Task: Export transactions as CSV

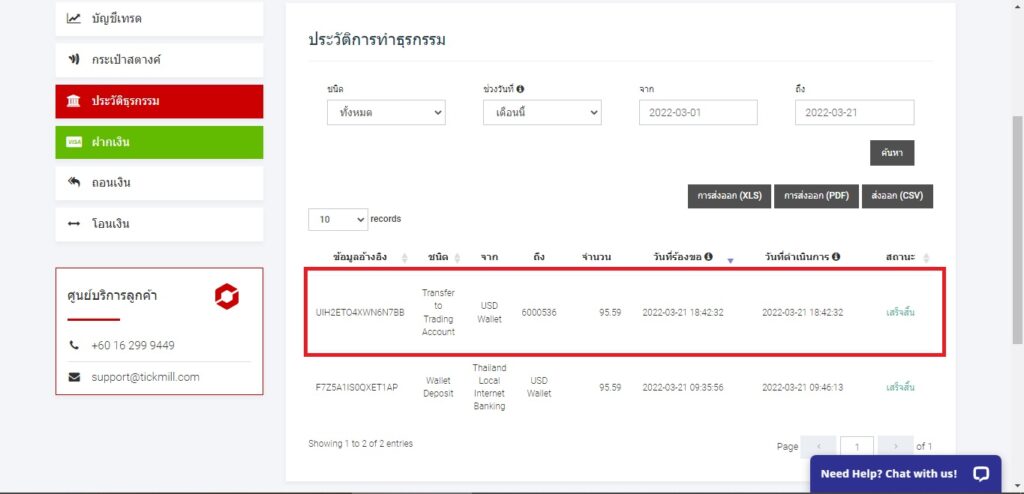Action: [x=897, y=196]
